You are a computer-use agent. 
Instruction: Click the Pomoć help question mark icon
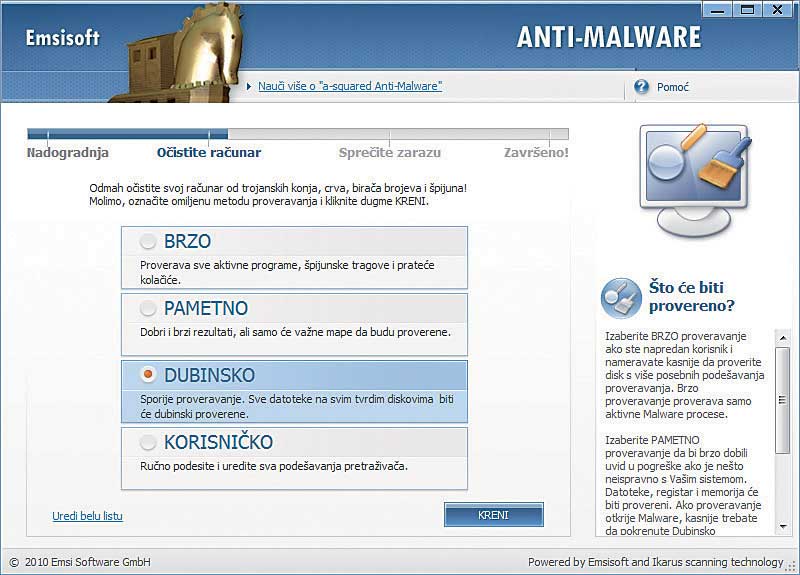coord(641,86)
